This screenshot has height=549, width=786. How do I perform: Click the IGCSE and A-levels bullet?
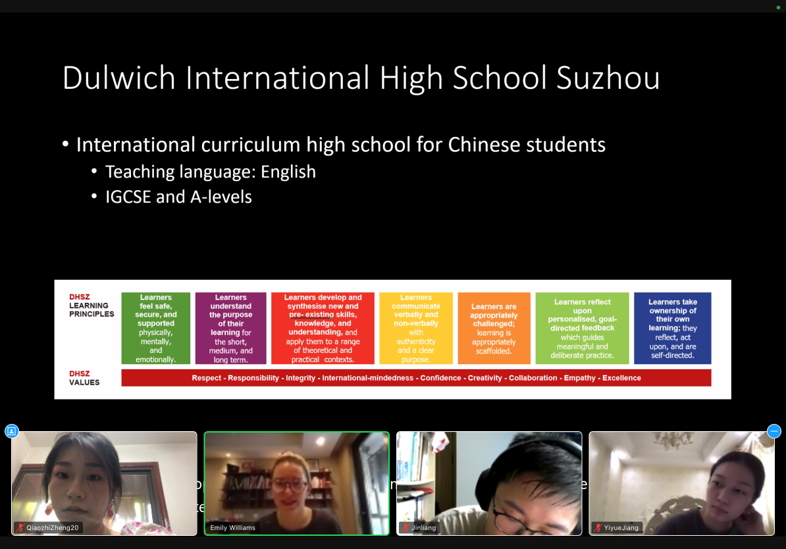[x=178, y=197]
